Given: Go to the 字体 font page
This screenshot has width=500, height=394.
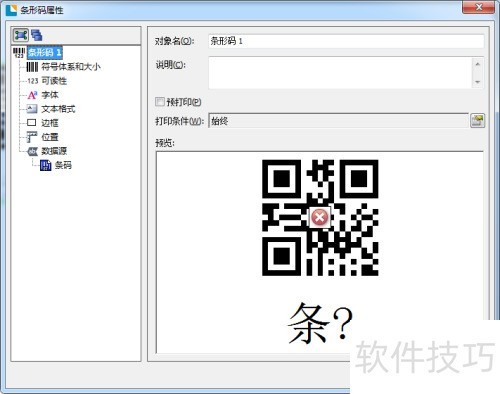Looking at the screenshot, I should 50,95.
